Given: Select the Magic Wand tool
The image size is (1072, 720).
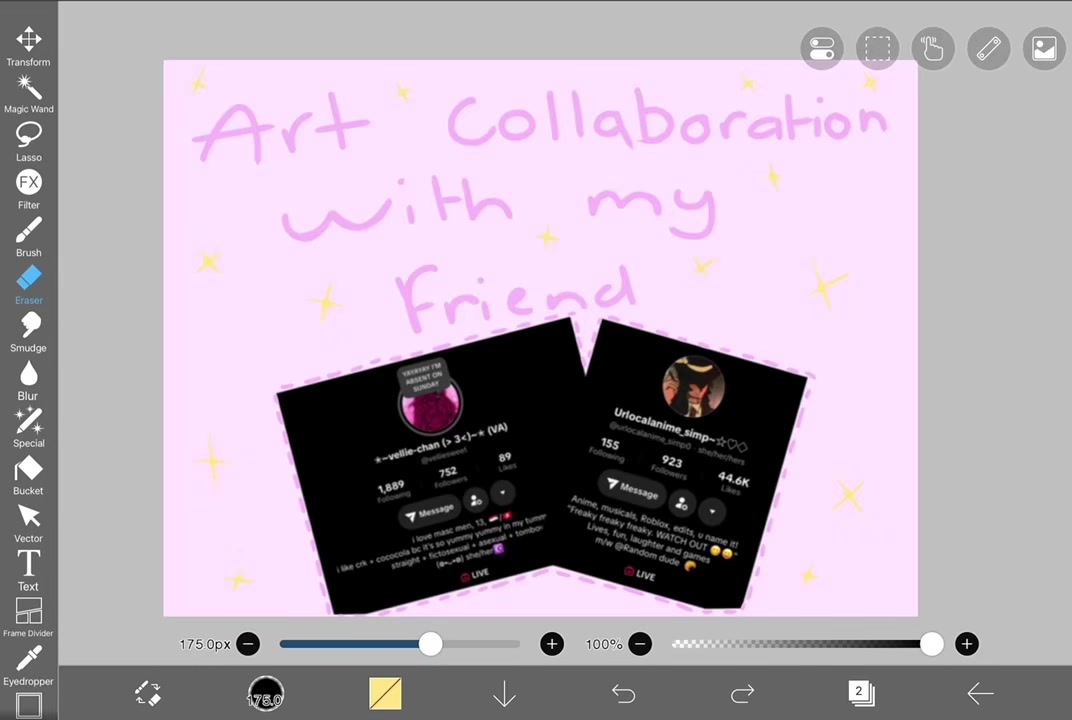Looking at the screenshot, I should tap(28, 94).
